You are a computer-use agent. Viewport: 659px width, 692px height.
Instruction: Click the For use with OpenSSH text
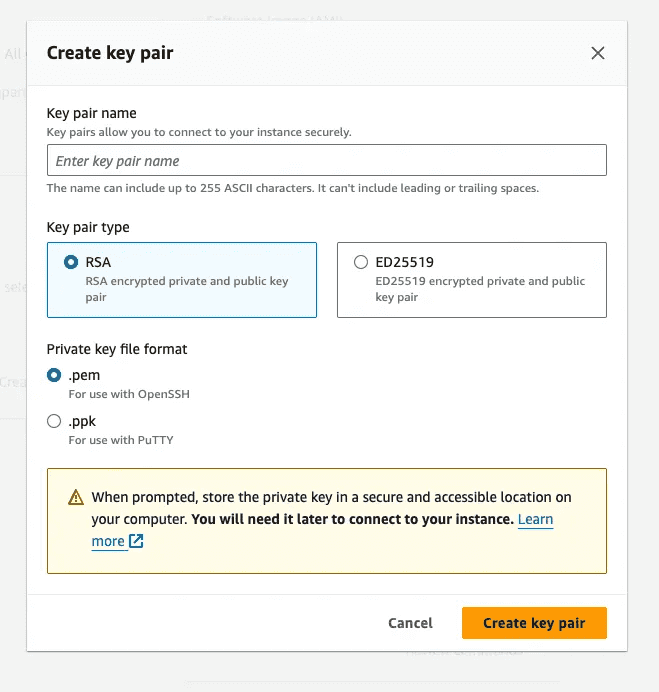coord(129,394)
